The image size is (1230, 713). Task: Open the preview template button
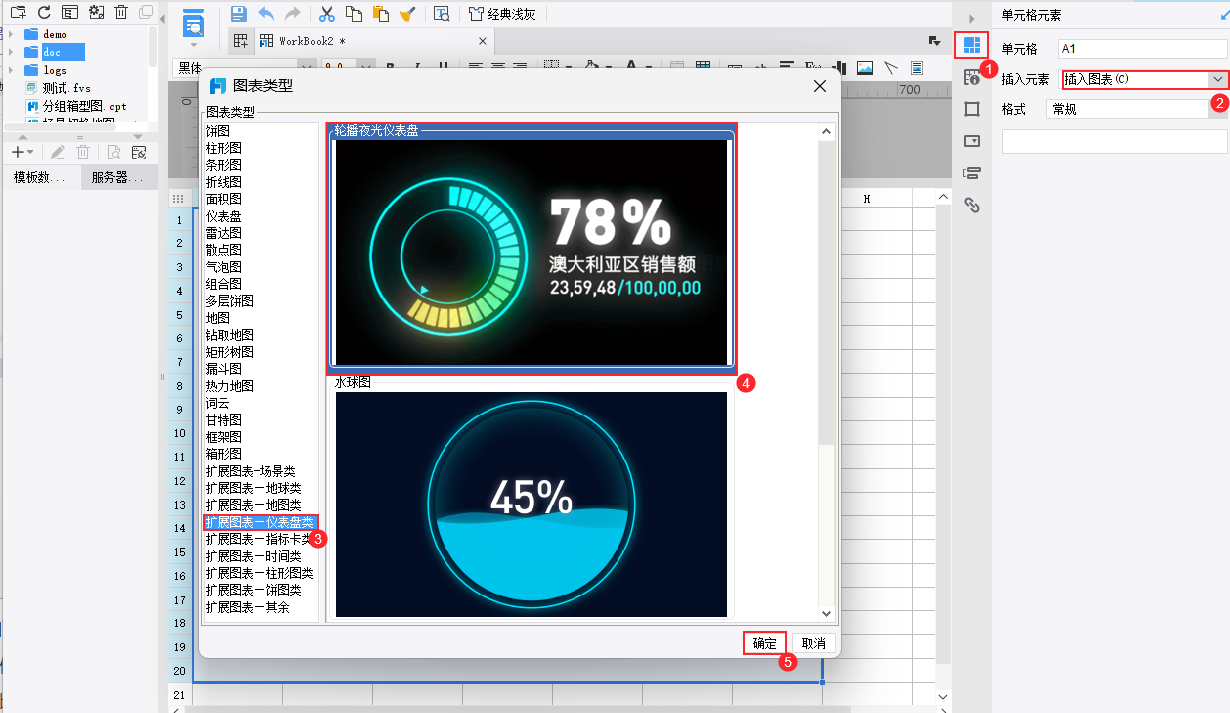click(194, 24)
